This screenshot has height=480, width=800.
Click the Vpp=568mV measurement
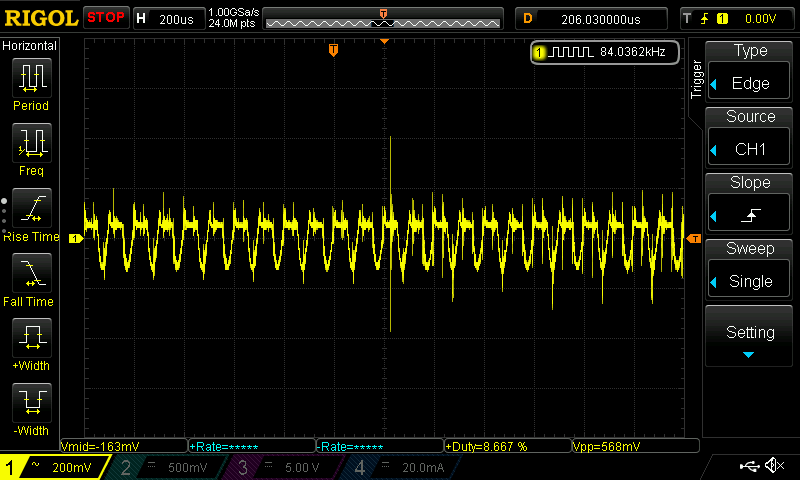[x=636, y=446]
